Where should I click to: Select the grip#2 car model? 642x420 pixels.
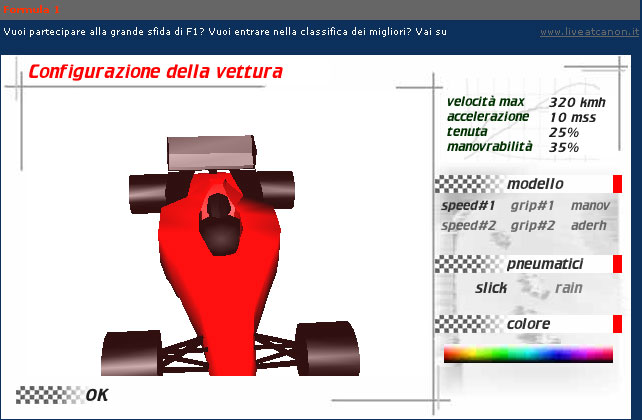(x=532, y=225)
